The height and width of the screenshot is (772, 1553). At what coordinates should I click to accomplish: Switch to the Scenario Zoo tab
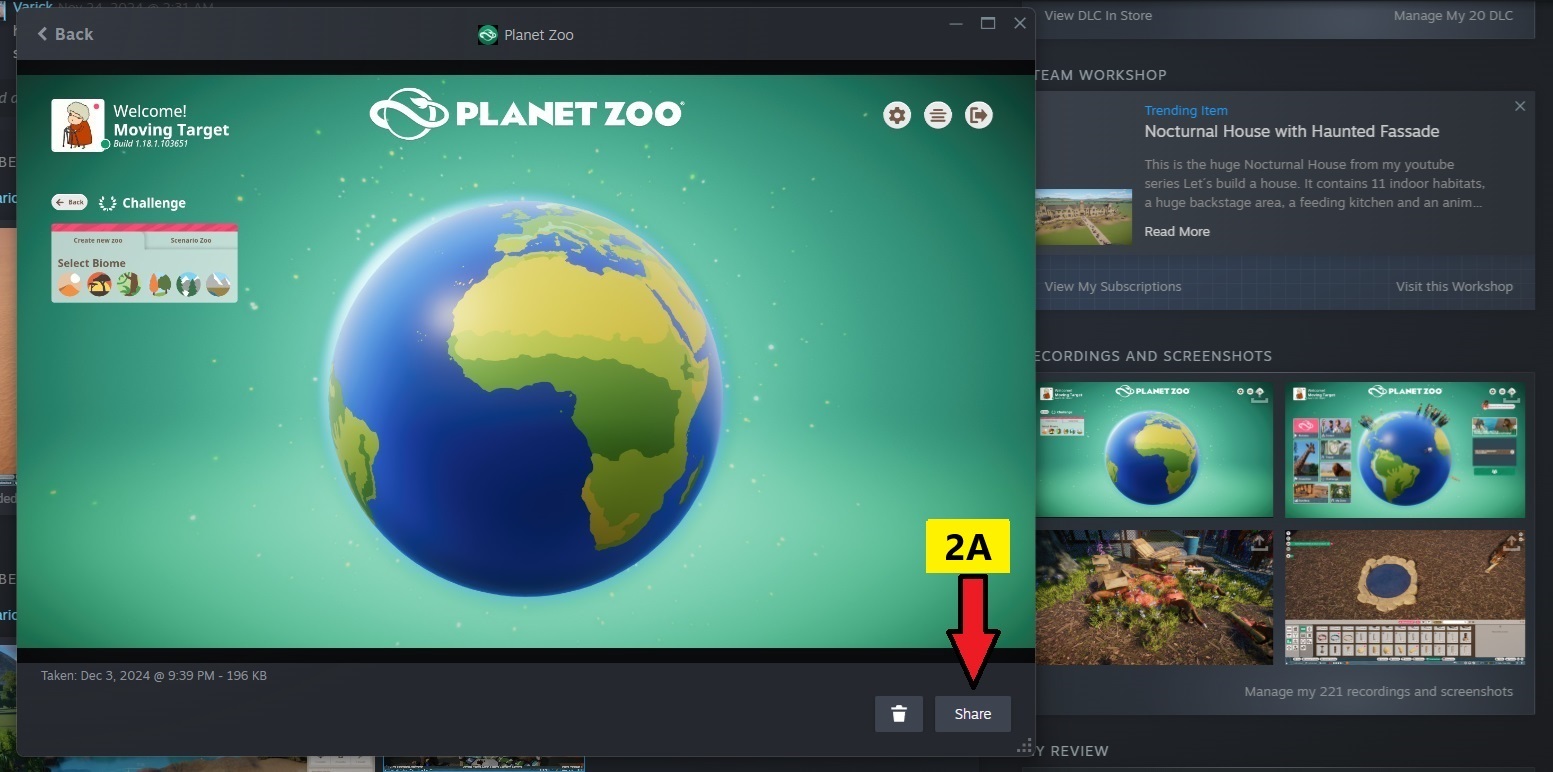click(191, 241)
